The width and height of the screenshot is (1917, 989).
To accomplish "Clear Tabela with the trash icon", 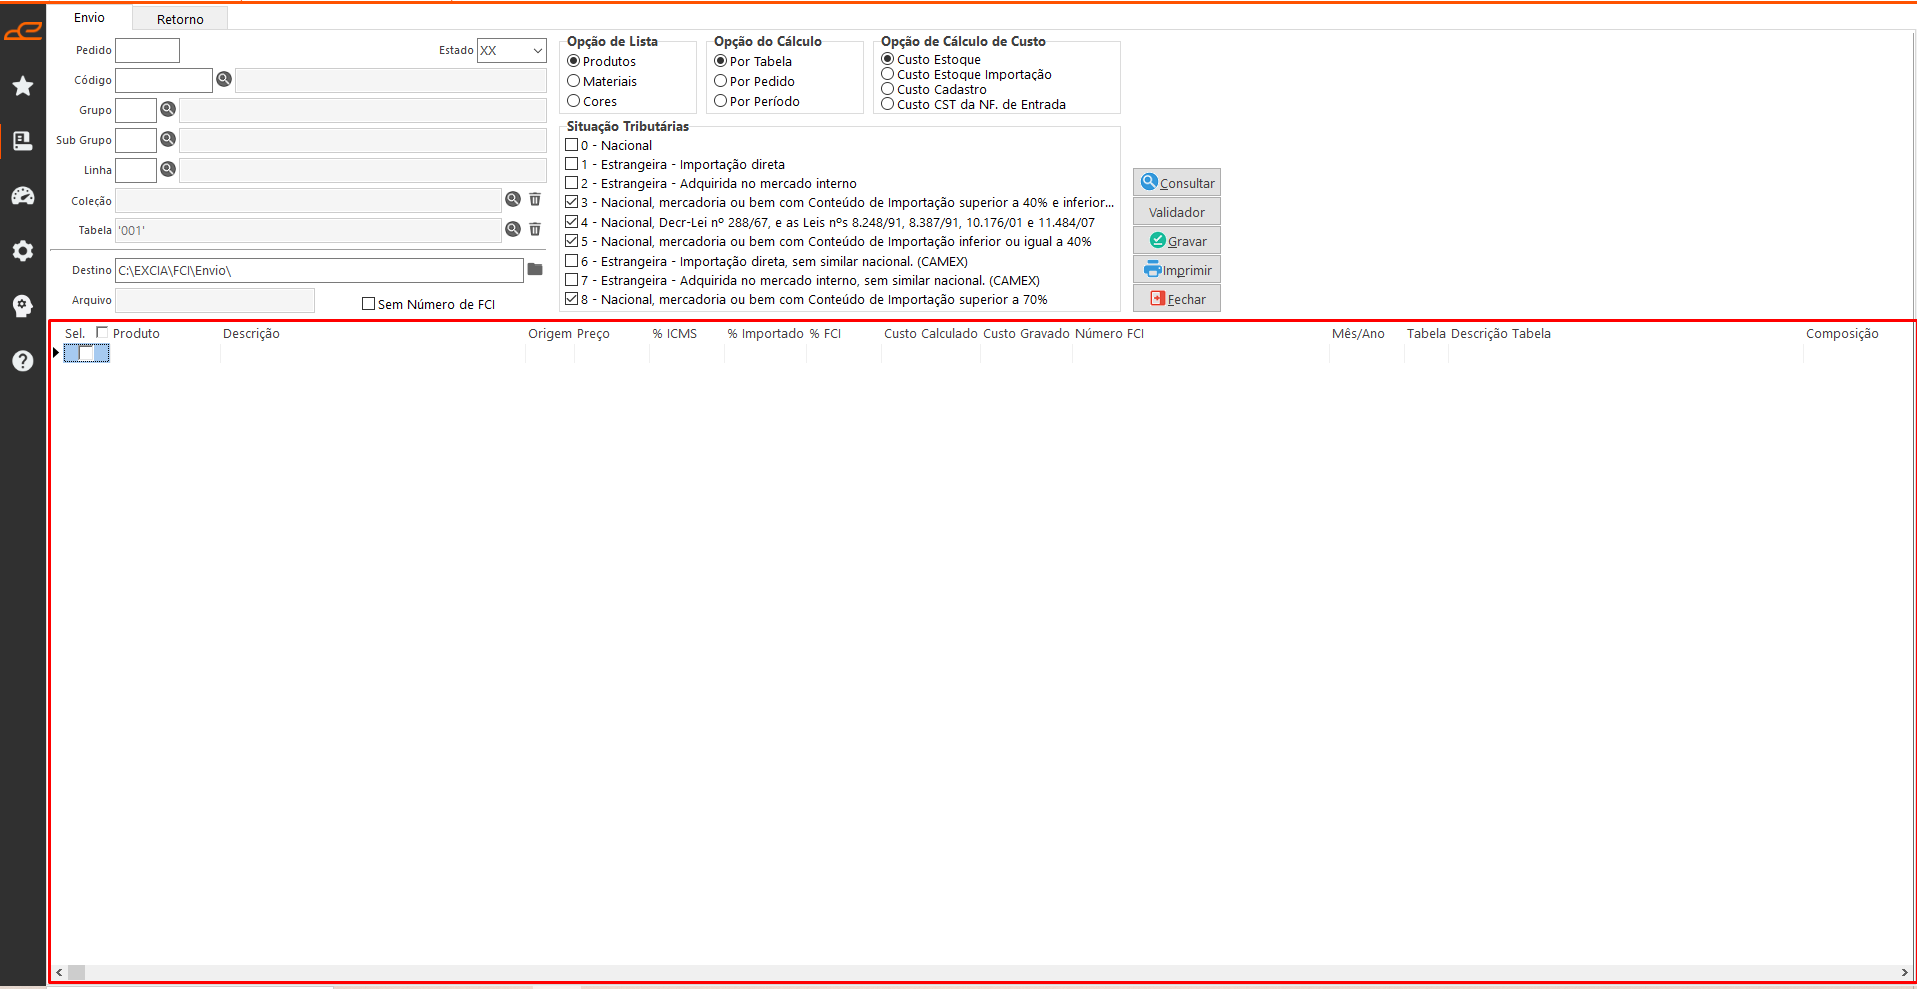I will click(x=535, y=229).
